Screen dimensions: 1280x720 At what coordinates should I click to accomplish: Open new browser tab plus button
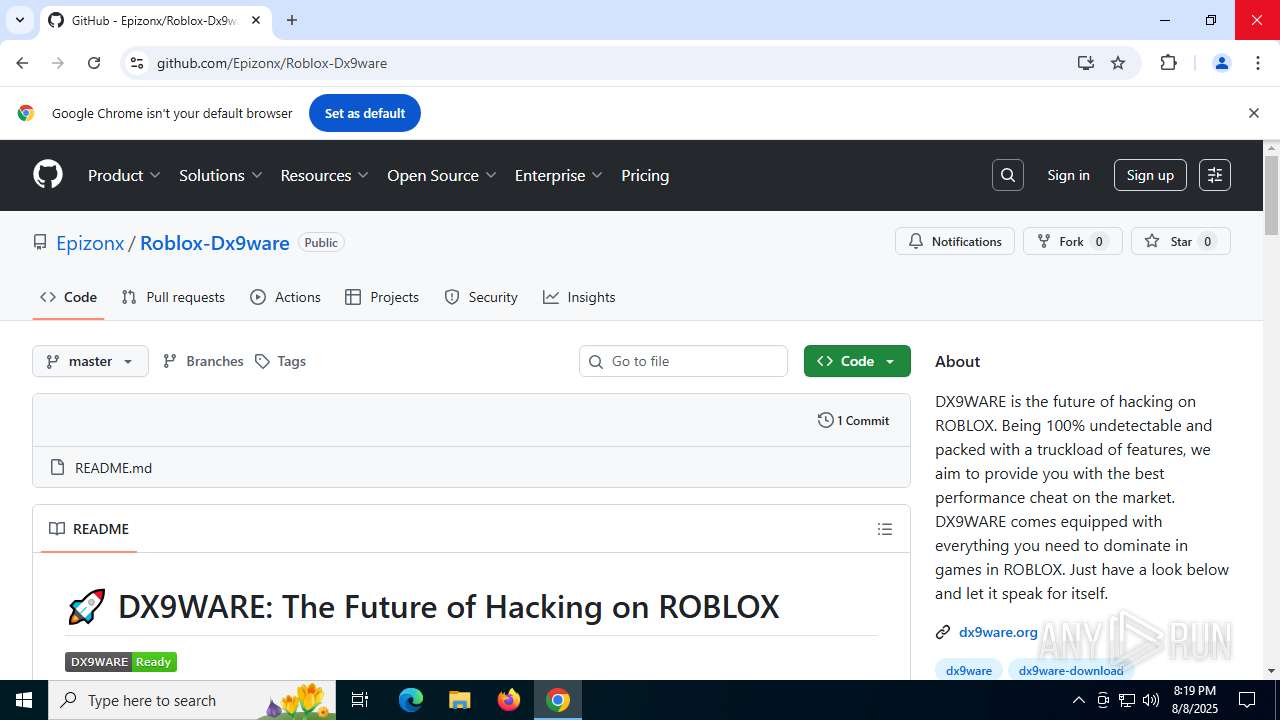291,20
